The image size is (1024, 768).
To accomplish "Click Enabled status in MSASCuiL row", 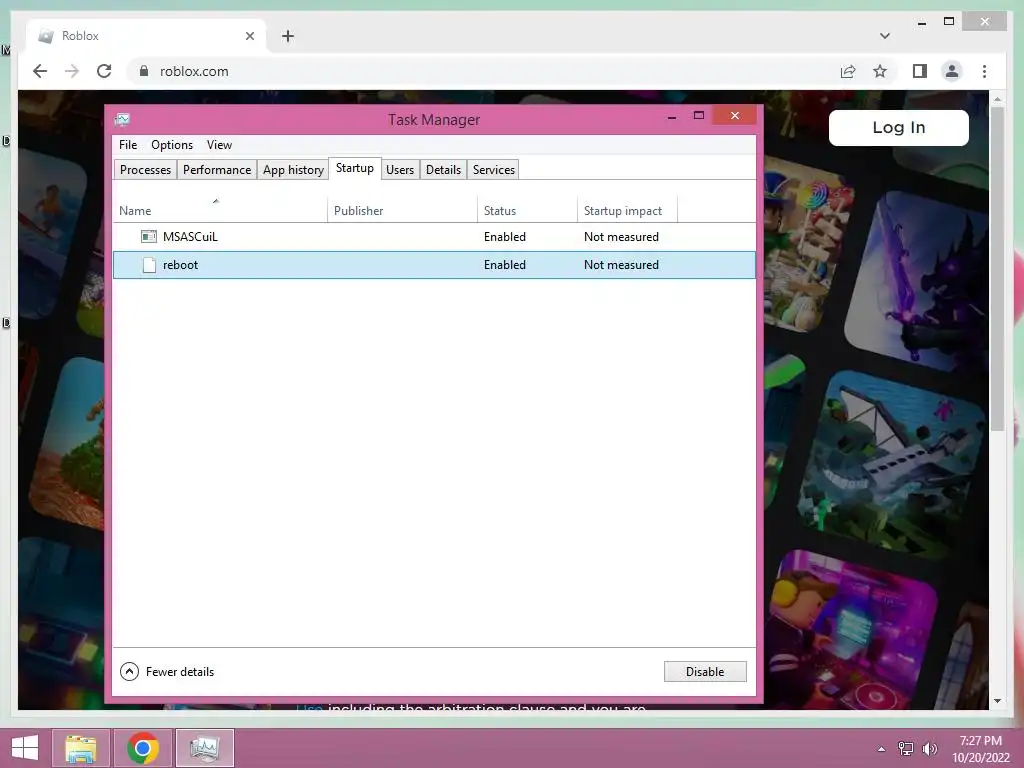I will pos(505,237).
